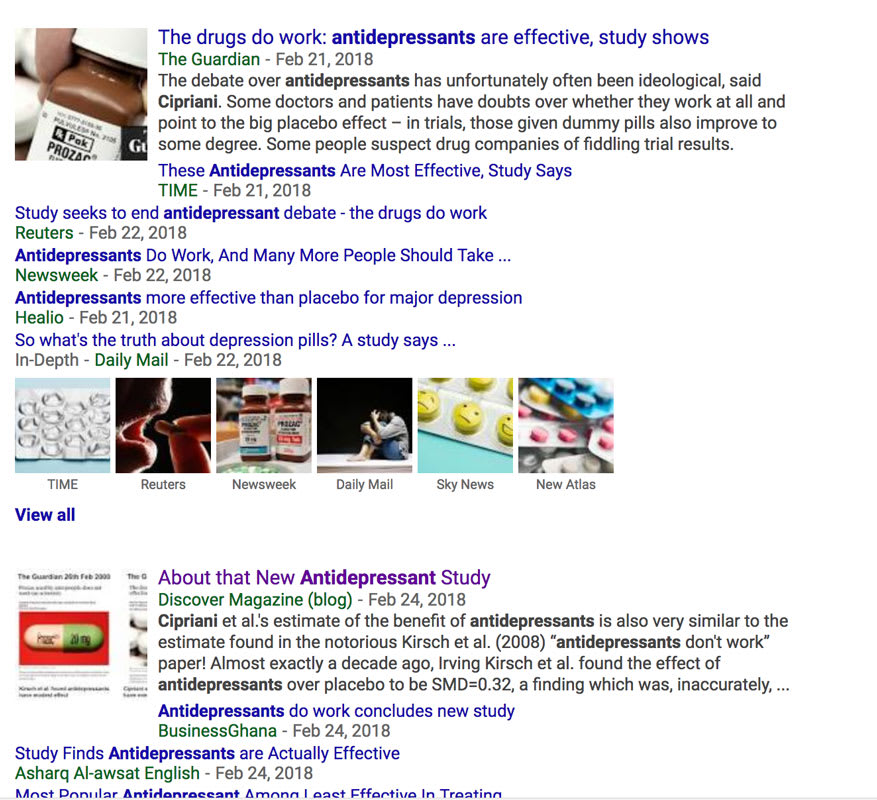Select the Reuters pill-taking thumbnail
The image size is (877, 800).
point(163,426)
